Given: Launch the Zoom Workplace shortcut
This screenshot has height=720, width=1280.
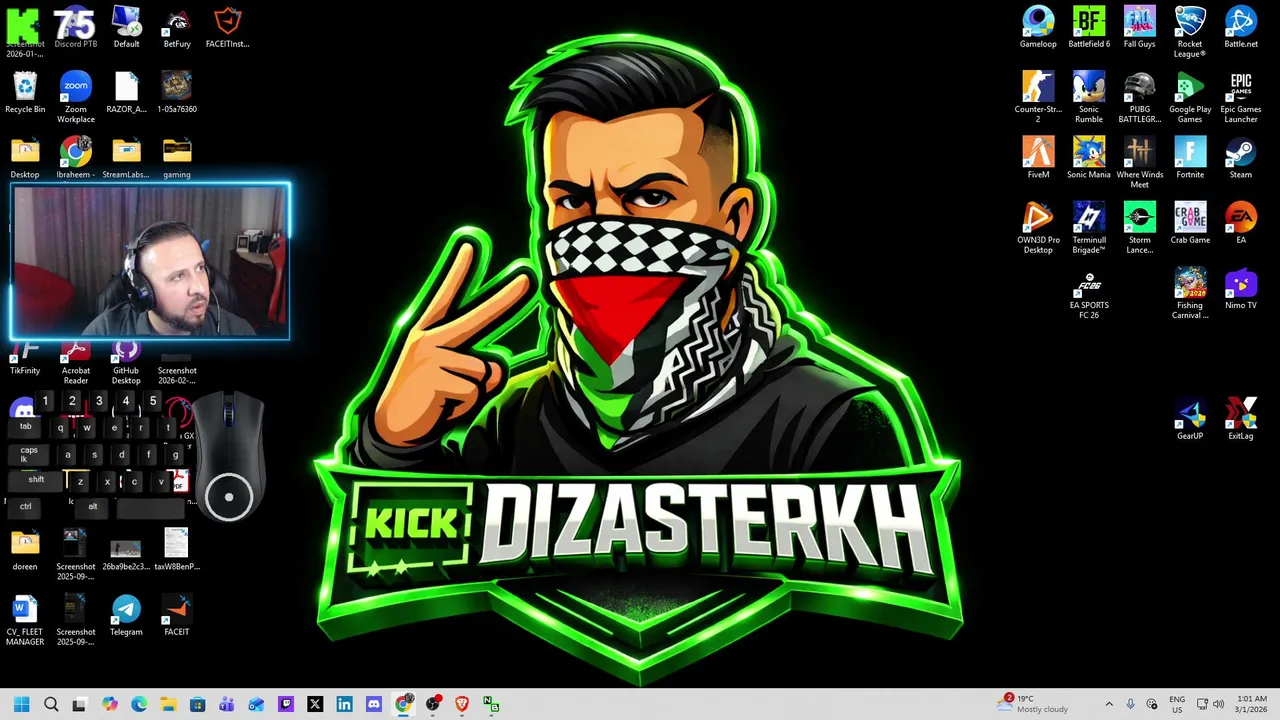Looking at the screenshot, I should [x=75, y=97].
